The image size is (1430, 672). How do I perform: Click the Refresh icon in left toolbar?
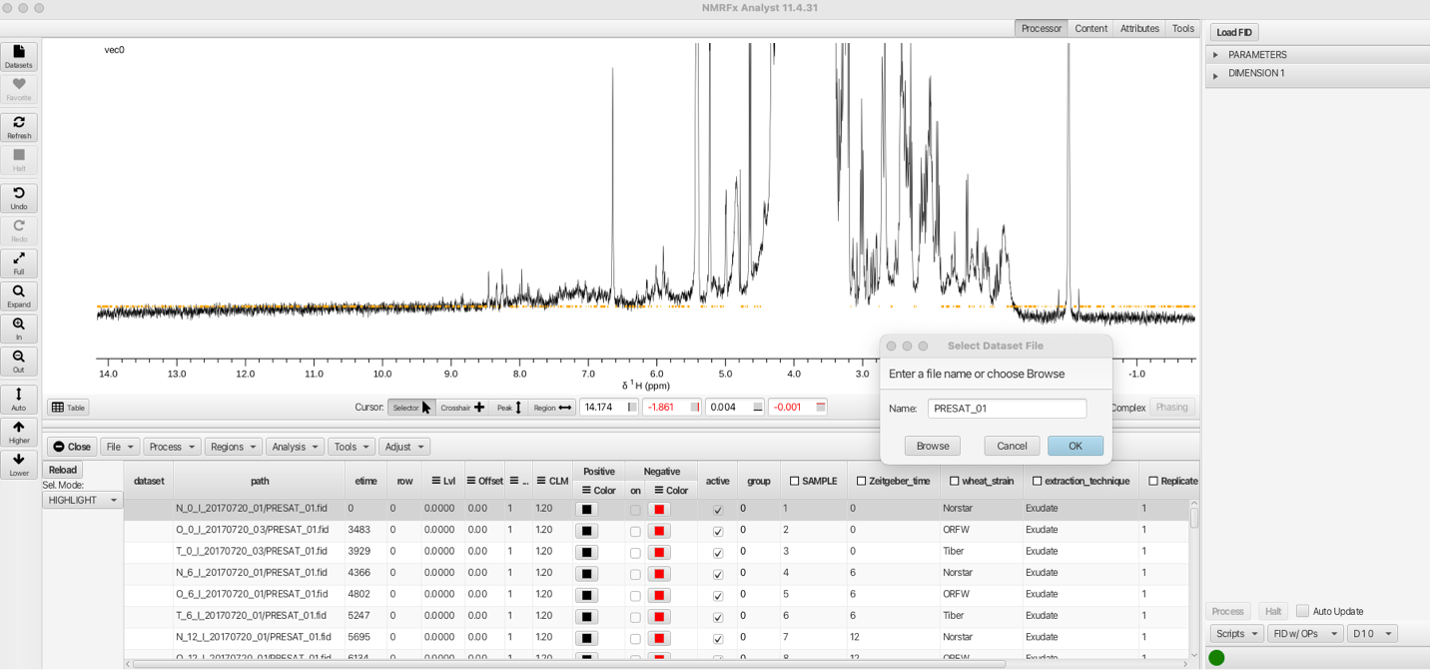[x=19, y=127]
